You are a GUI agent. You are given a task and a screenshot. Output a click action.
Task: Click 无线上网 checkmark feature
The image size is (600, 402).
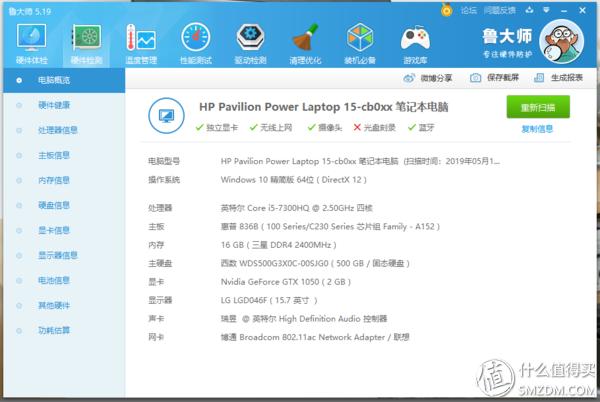click(x=271, y=127)
